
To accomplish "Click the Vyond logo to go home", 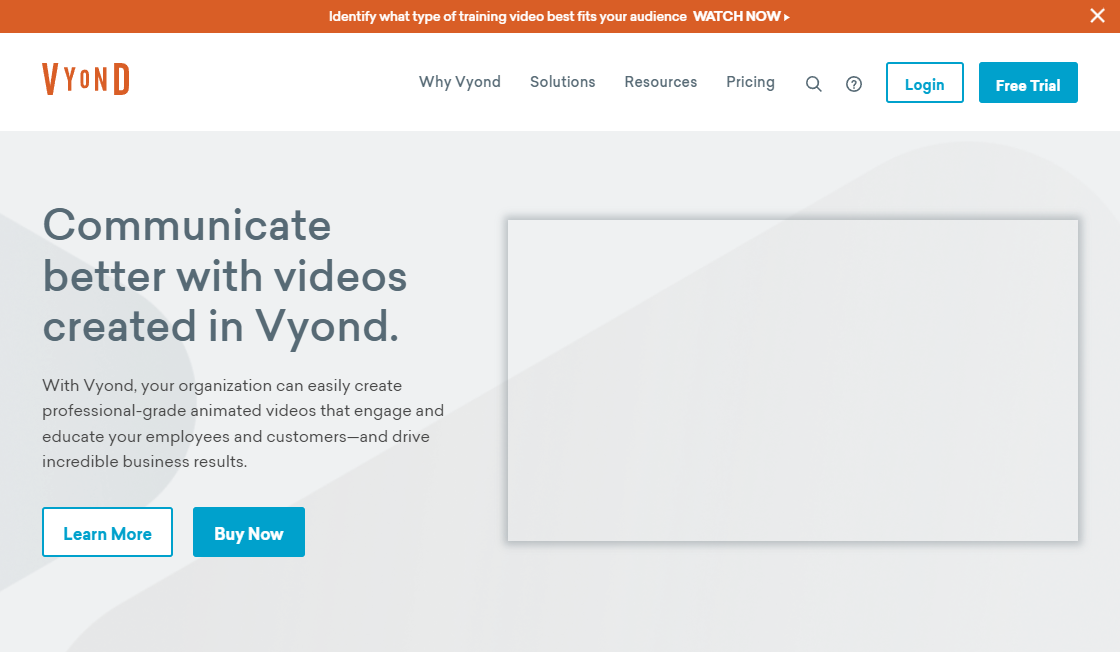I will pyautogui.click(x=86, y=78).
